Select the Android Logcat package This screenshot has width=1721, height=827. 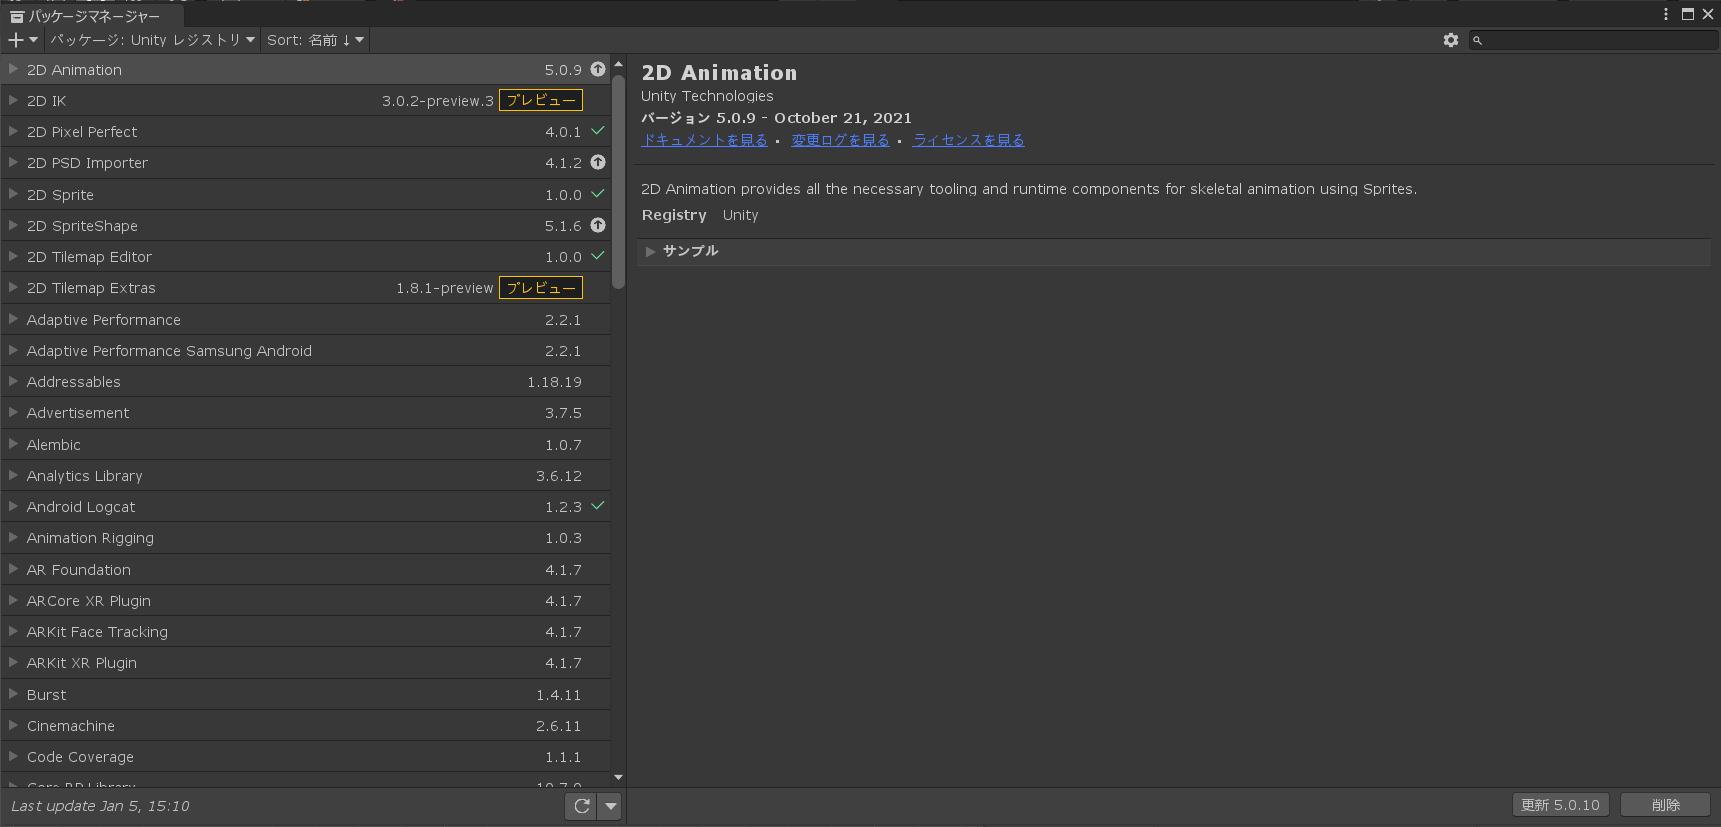(305, 507)
